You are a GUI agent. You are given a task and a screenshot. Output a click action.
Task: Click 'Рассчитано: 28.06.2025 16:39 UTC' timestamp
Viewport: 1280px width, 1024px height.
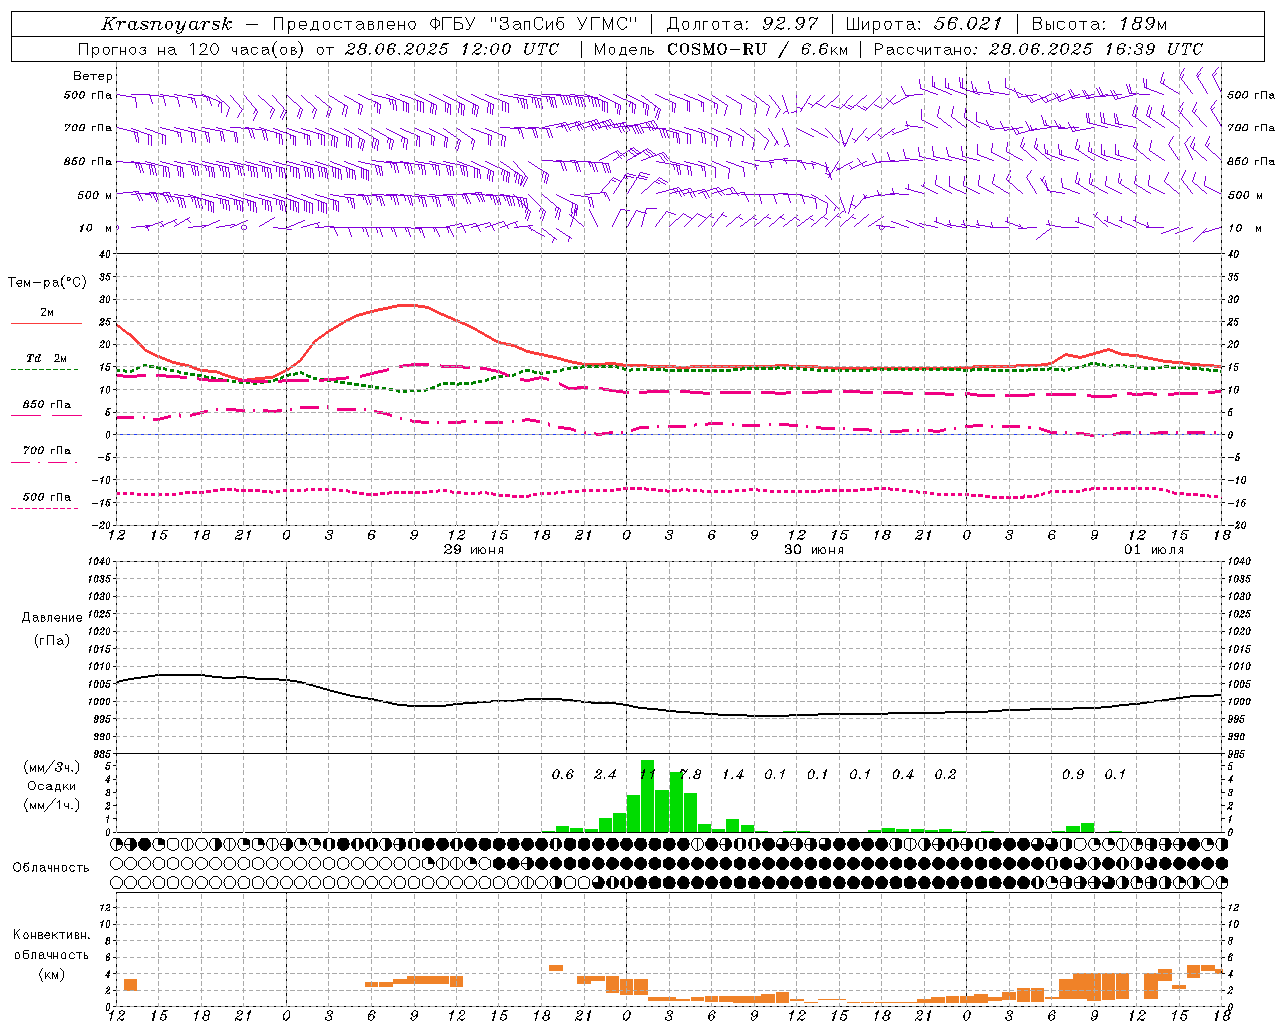point(1038,49)
